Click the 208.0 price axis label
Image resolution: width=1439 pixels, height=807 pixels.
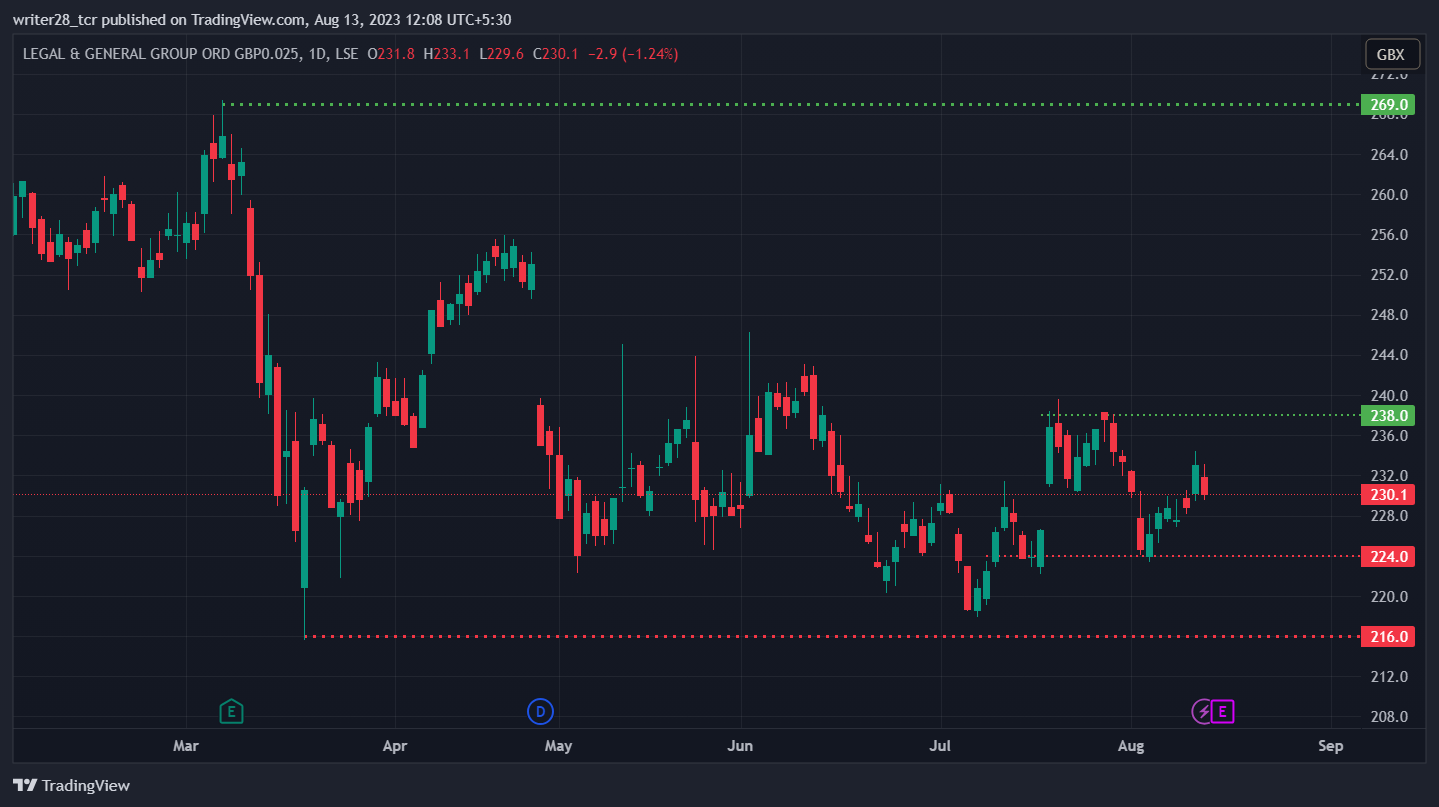pyautogui.click(x=1389, y=717)
